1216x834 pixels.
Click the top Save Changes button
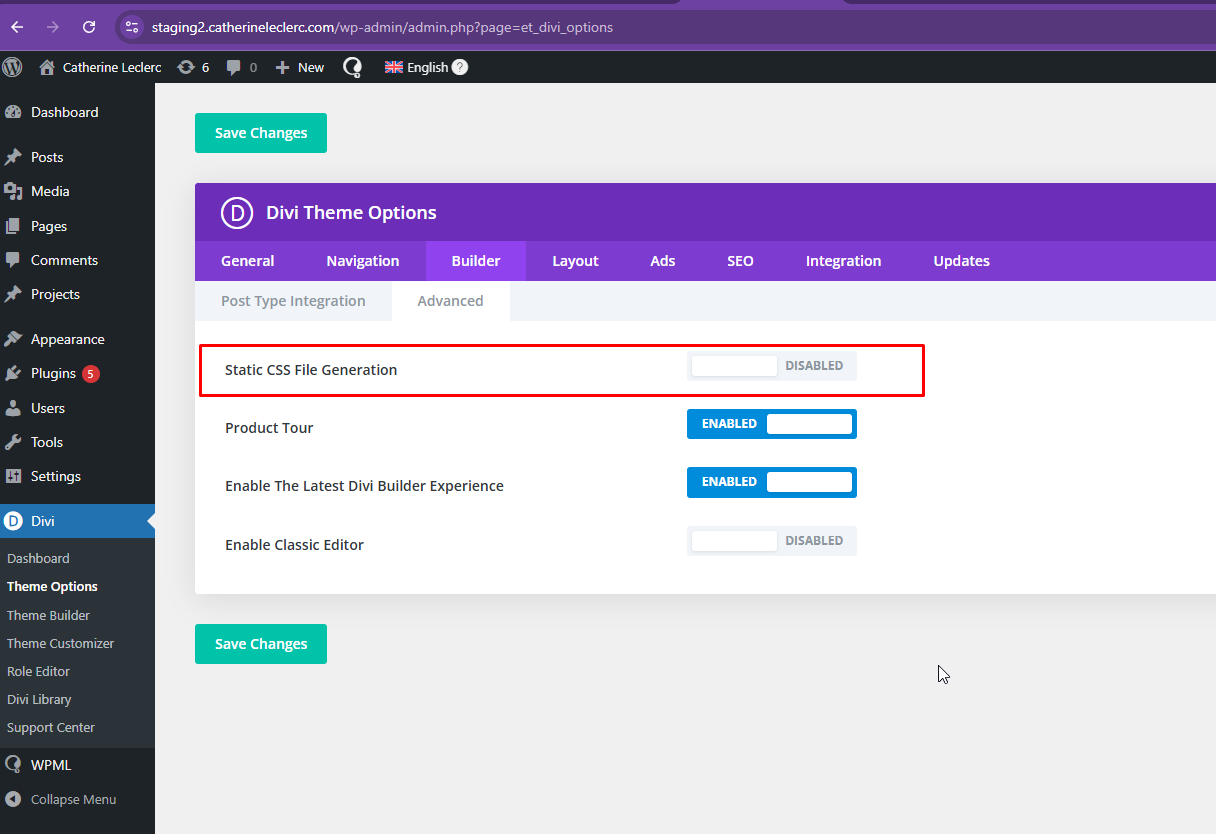coord(261,133)
